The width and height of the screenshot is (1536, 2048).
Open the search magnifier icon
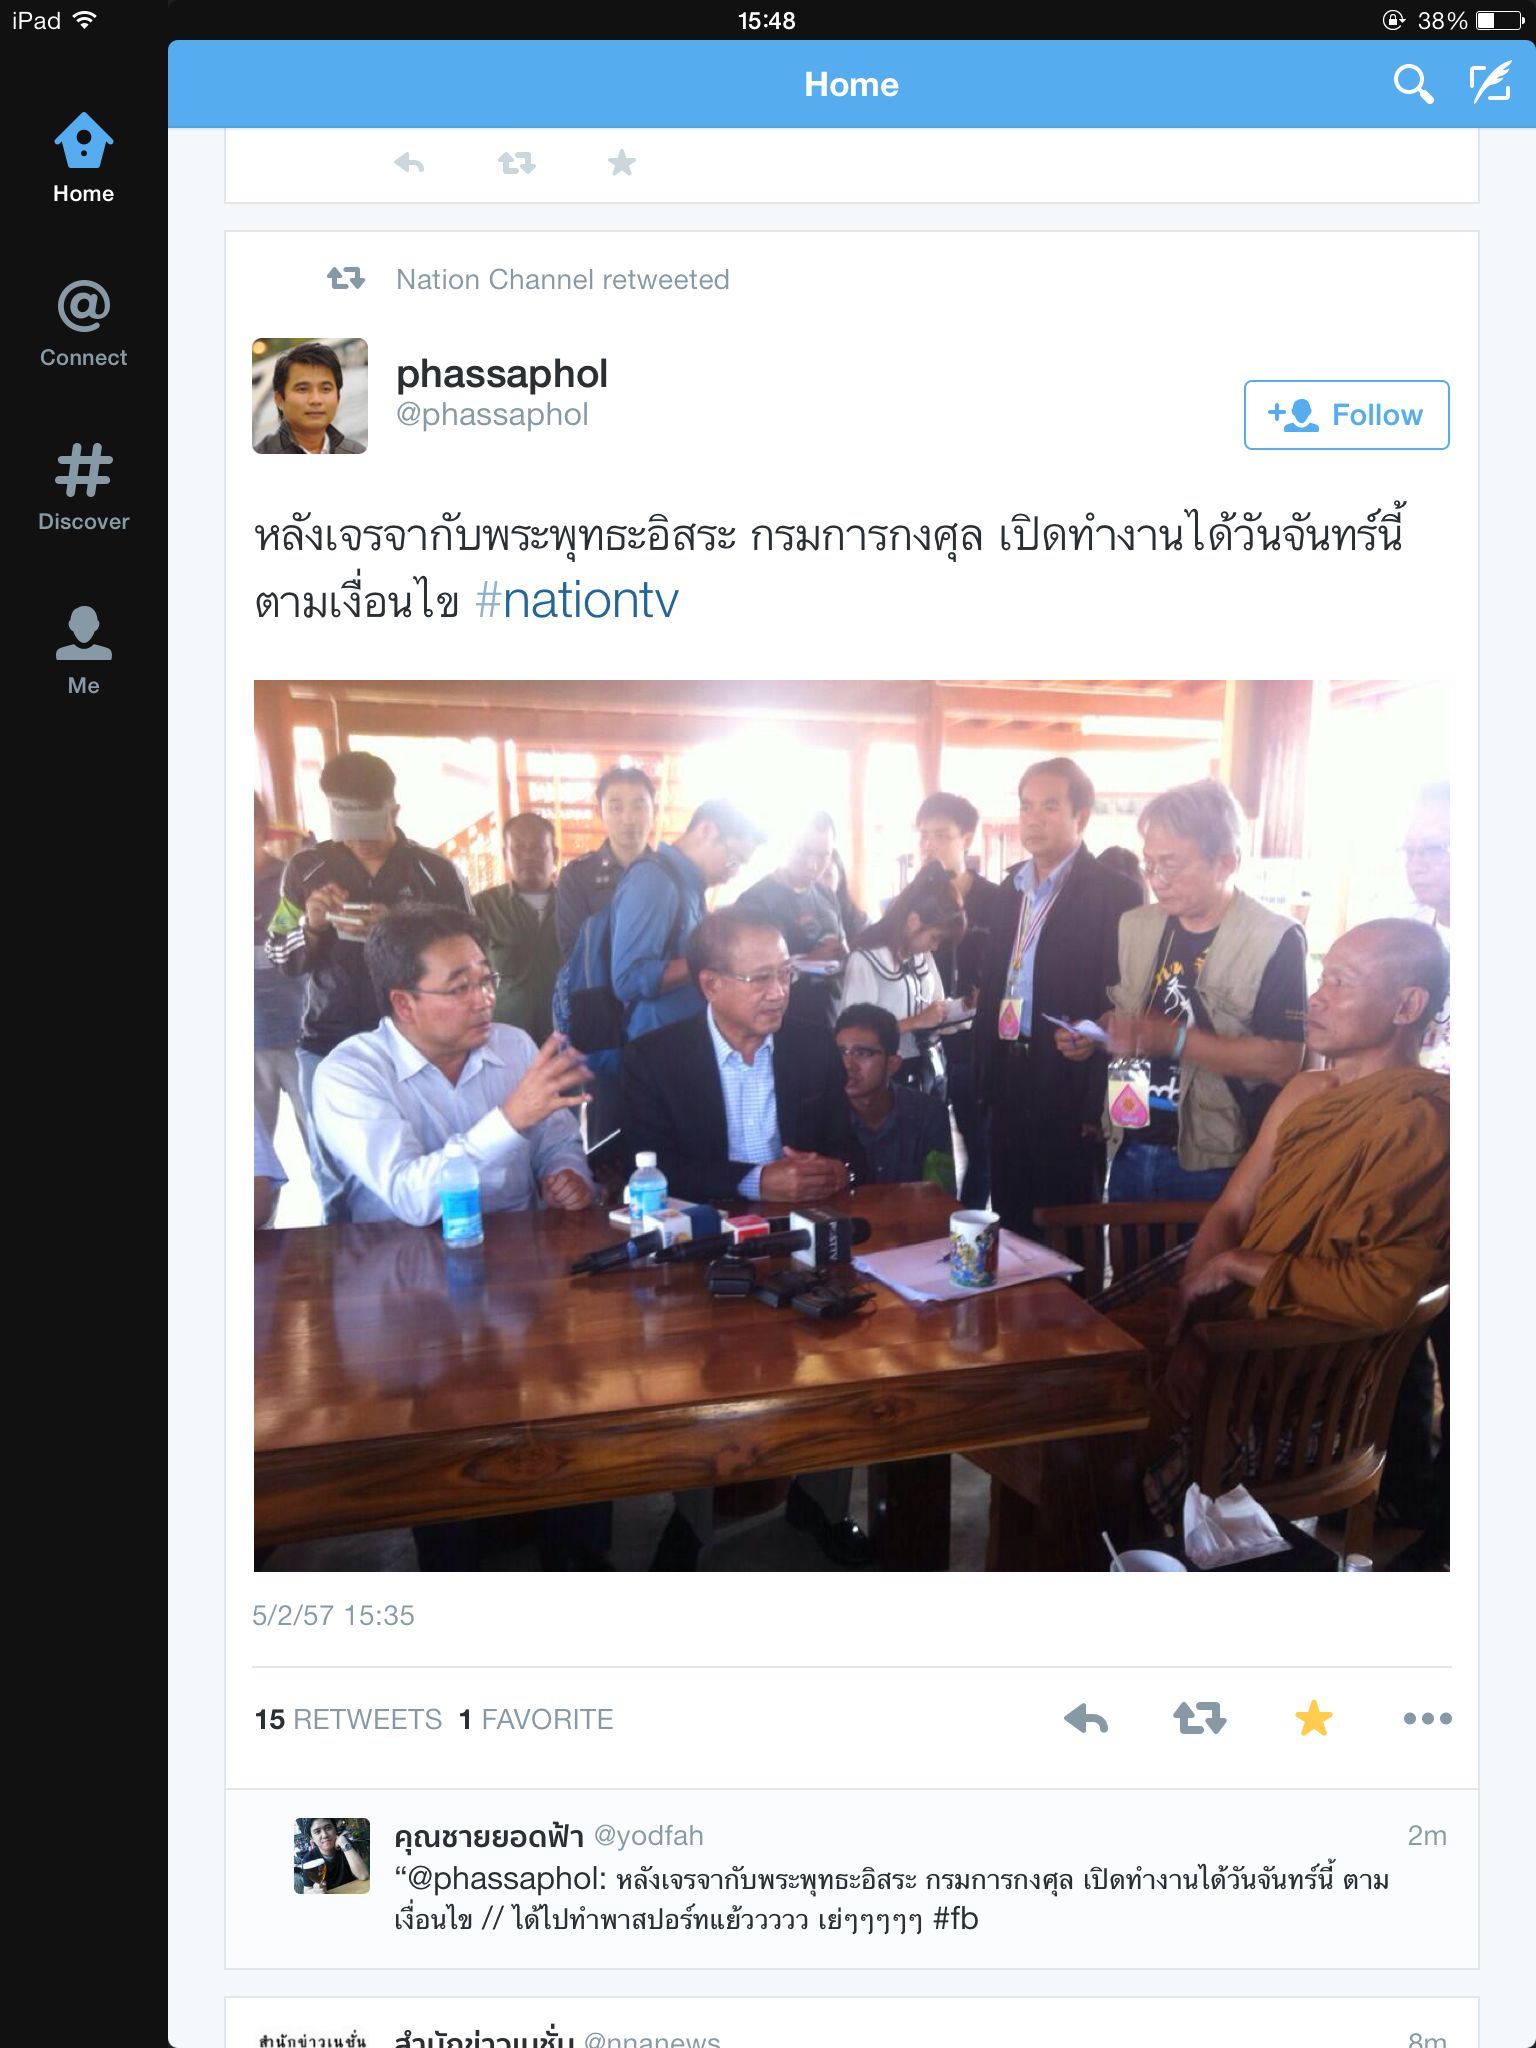(1413, 84)
